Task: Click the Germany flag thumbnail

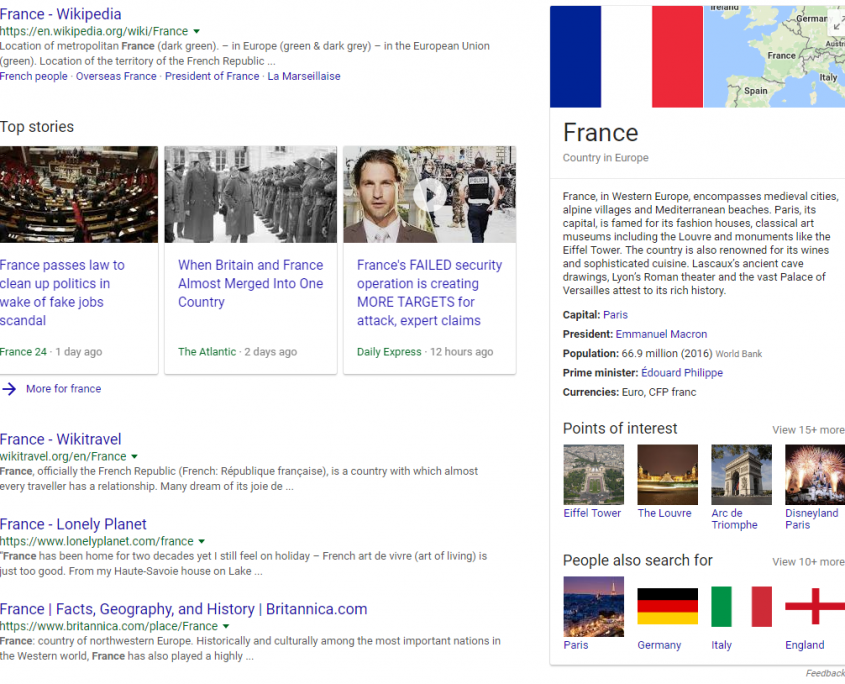Action: click(667, 606)
